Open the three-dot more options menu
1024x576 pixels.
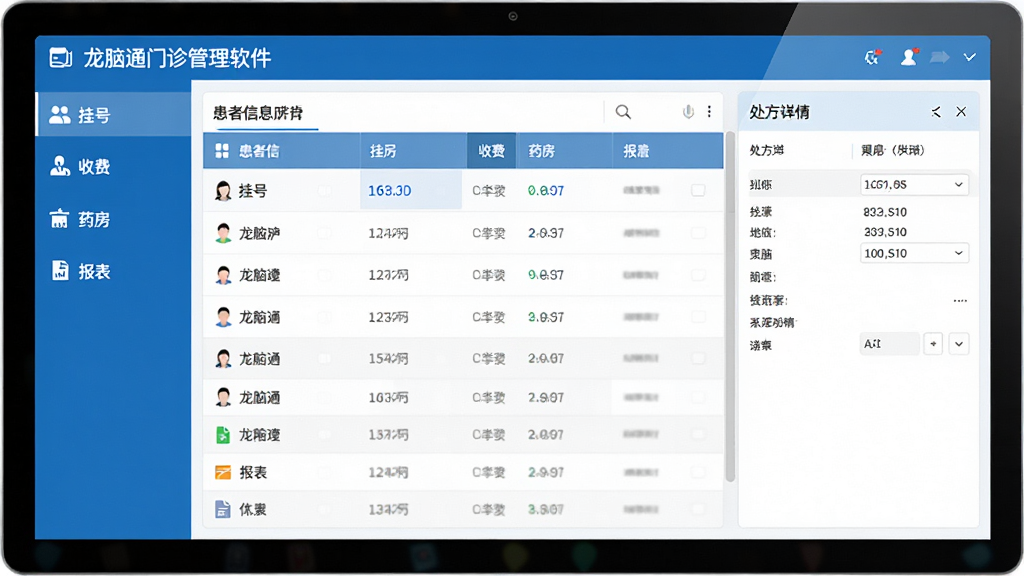coord(709,112)
